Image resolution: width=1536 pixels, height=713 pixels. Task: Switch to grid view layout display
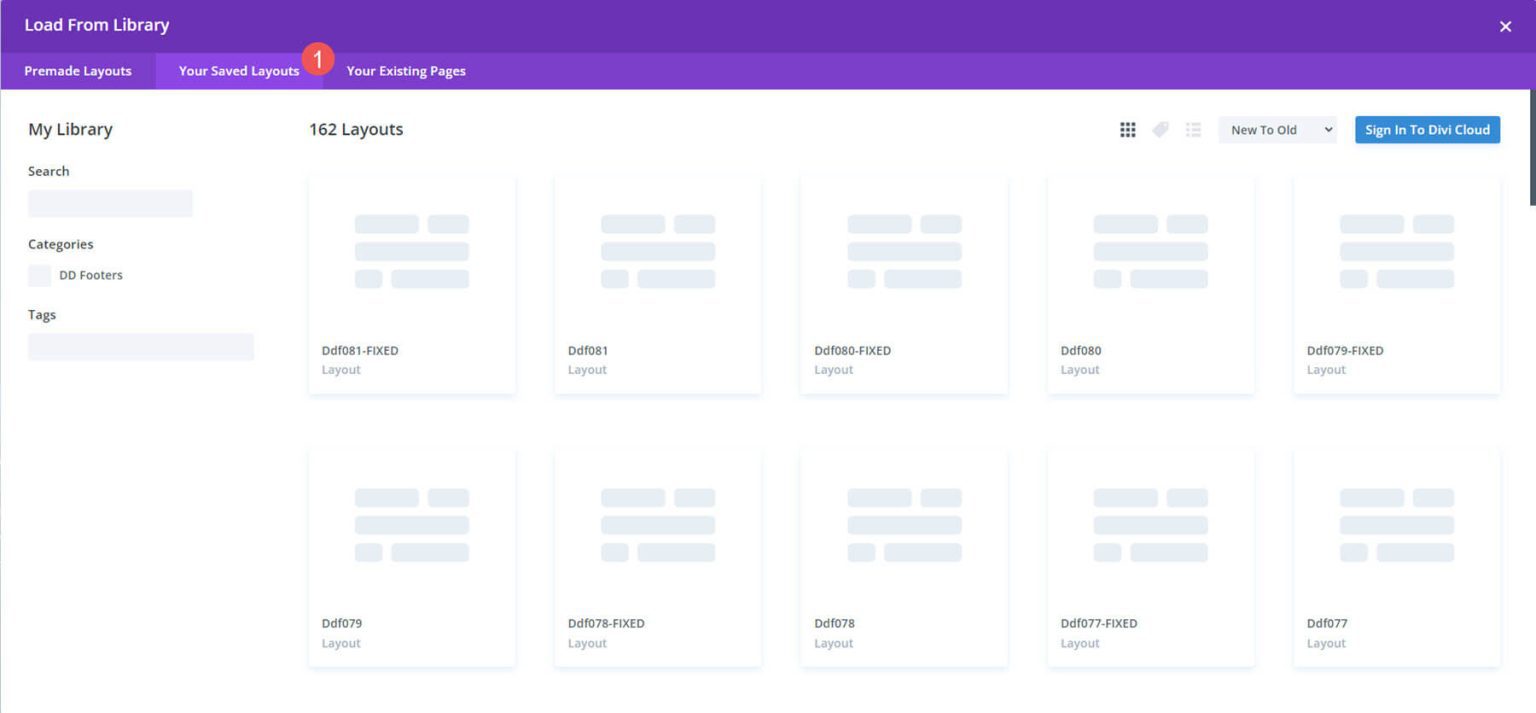pos(1127,129)
